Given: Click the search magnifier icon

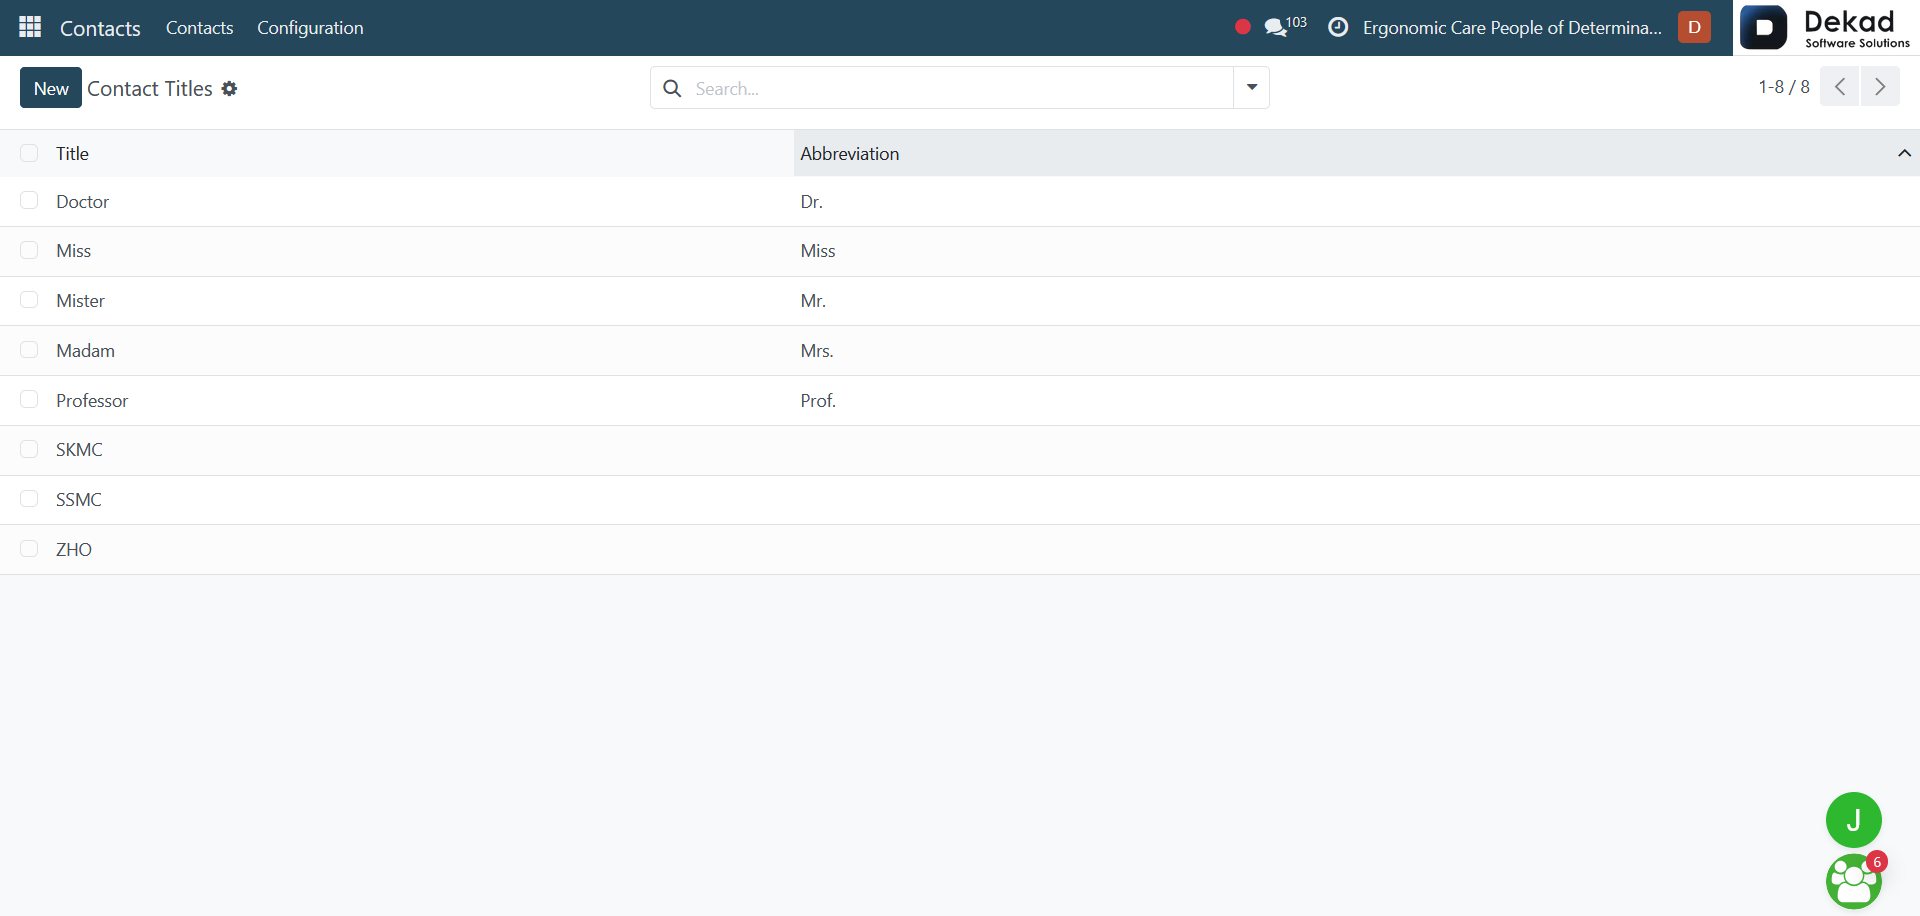Looking at the screenshot, I should [x=673, y=88].
